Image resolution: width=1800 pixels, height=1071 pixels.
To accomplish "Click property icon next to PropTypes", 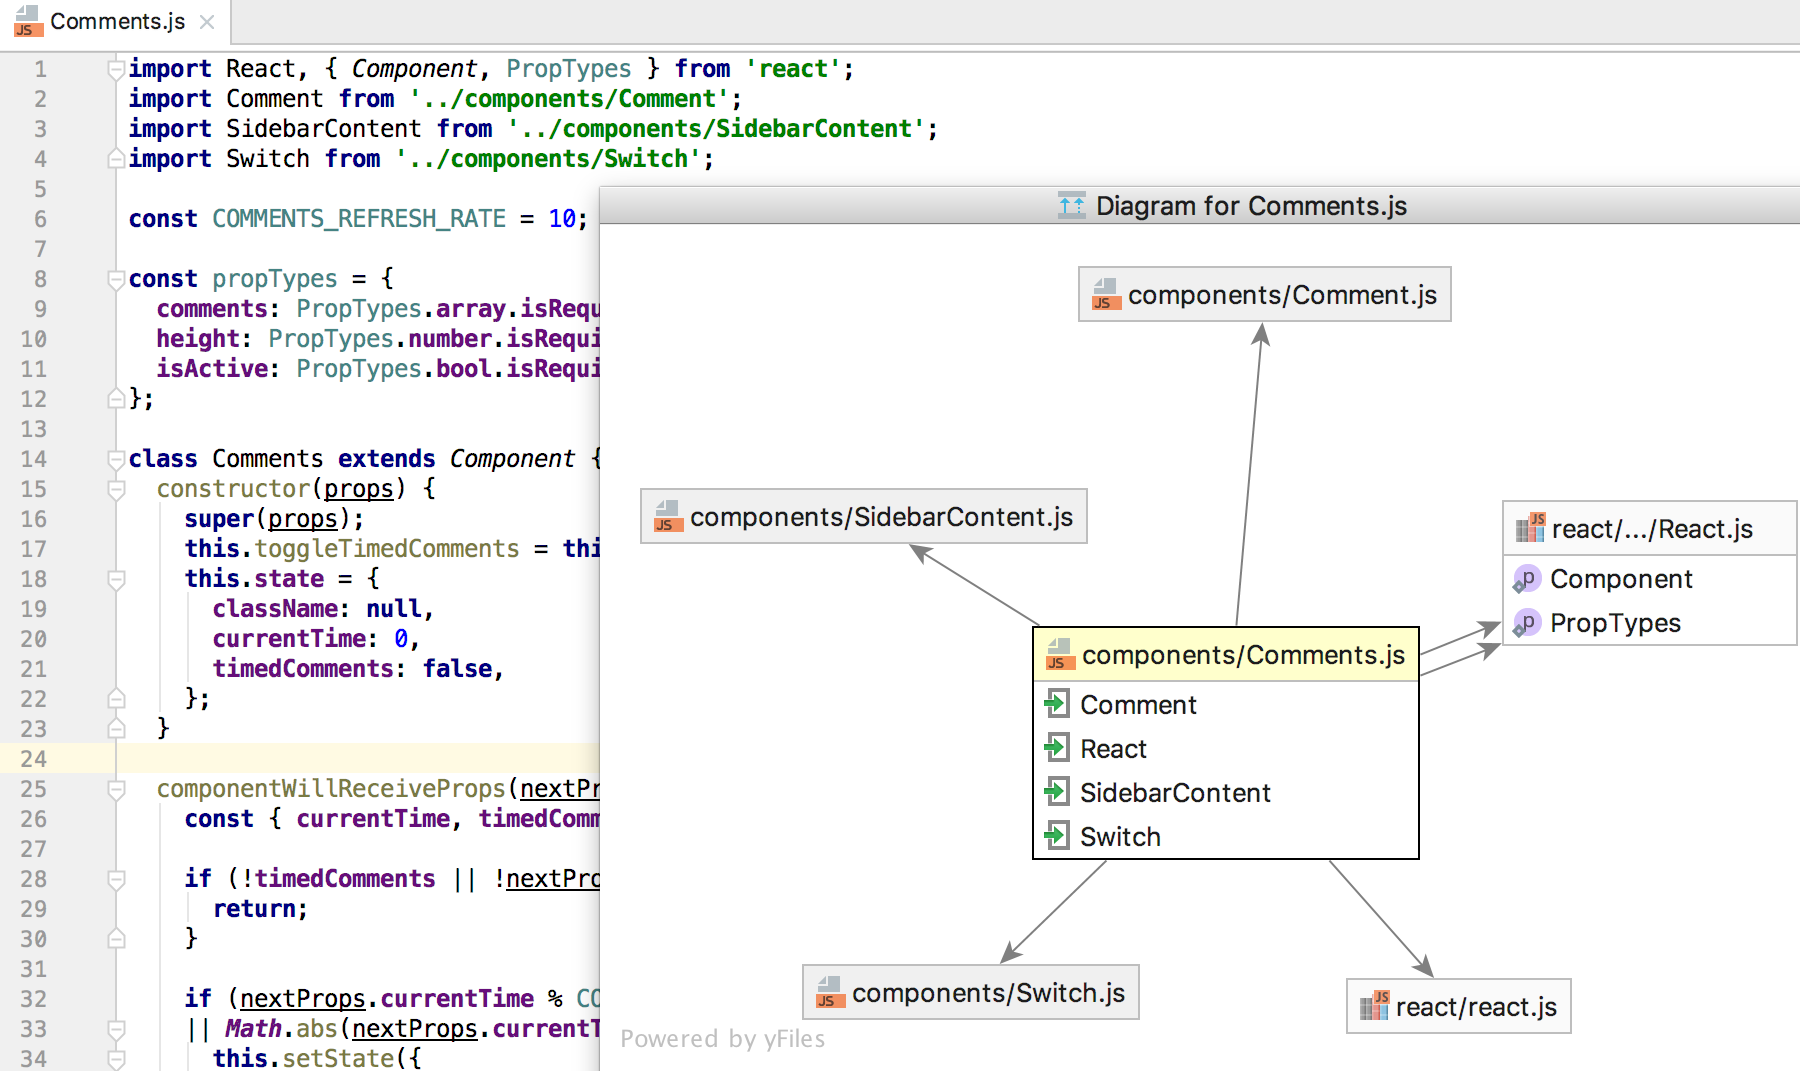I will (1526, 623).
